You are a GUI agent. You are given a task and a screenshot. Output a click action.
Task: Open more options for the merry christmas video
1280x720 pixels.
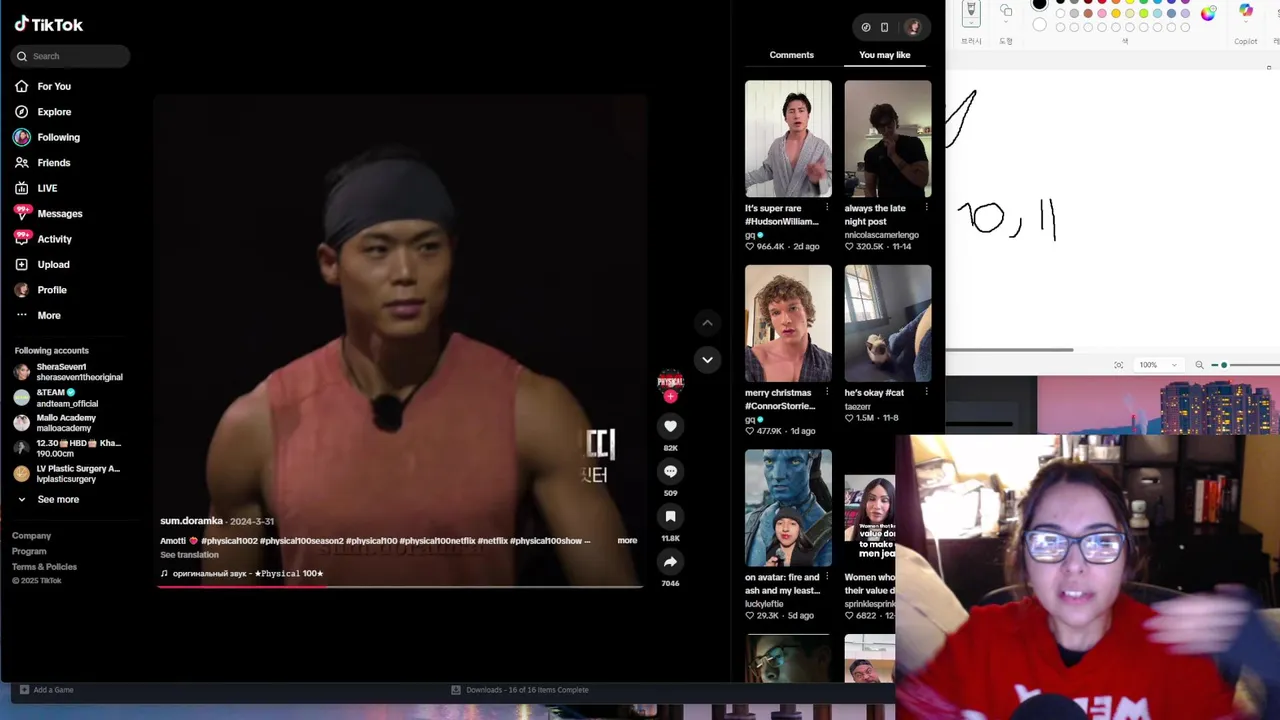point(827,393)
